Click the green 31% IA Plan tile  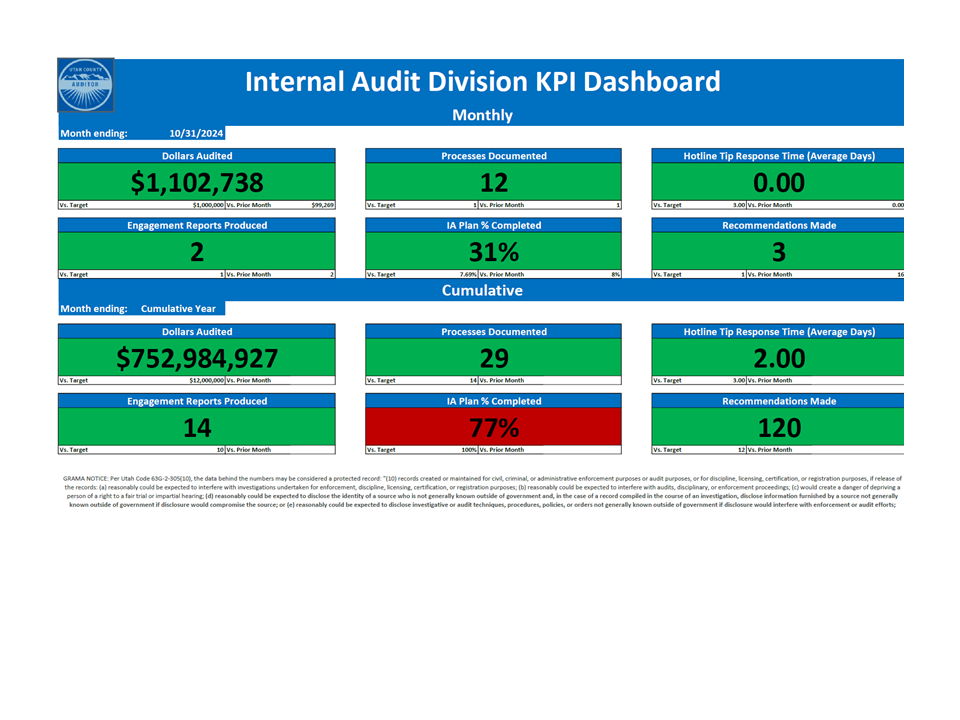494,252
